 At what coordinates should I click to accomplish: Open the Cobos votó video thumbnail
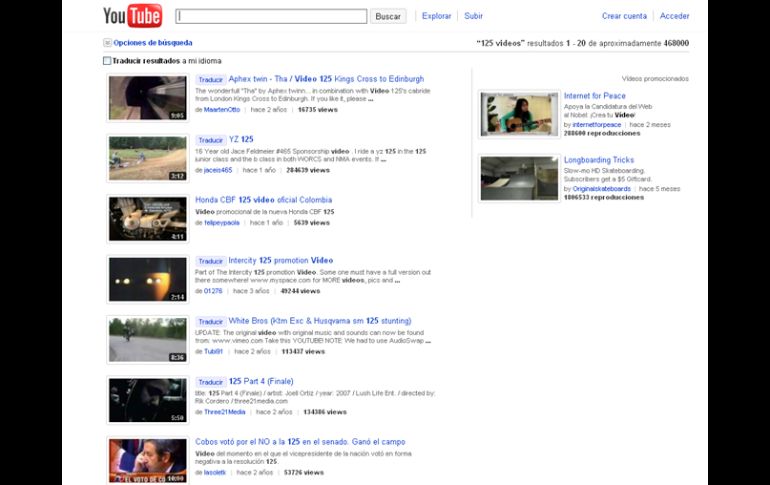click(x=147, y=459)
